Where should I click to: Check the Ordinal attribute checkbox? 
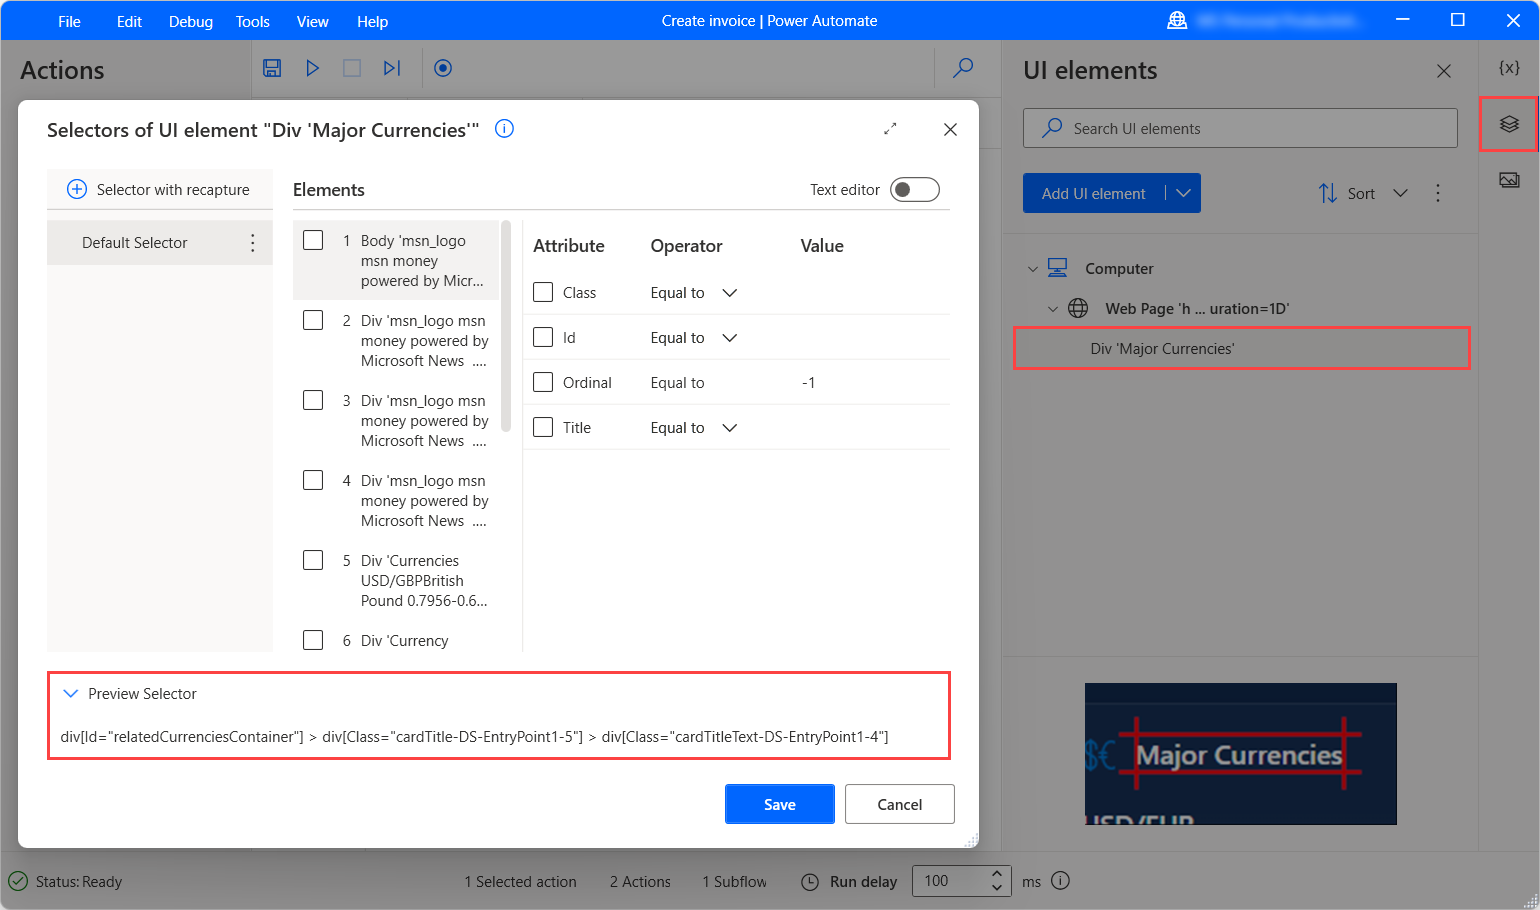point(543,382)
